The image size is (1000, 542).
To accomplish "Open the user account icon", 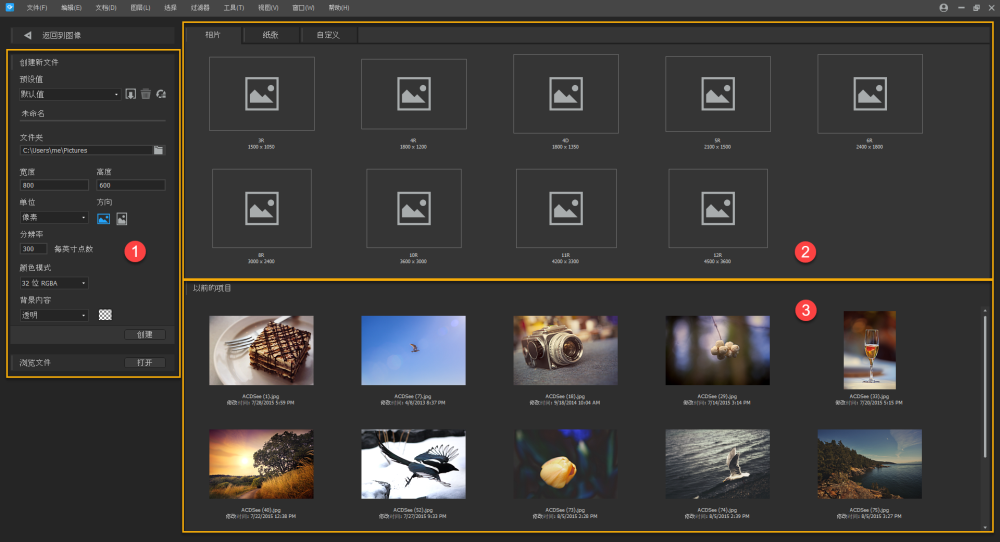I will (x=943, y=7).
